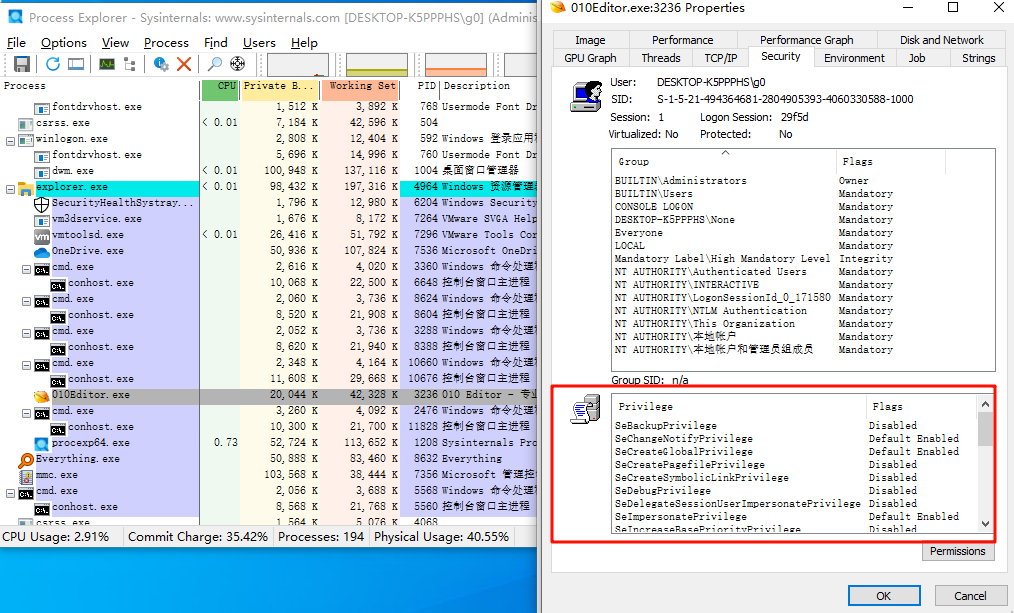The width and height of the screenshot is (1014, 613).
Task: Sort by the Working Set column header
Action: point(361,90)
